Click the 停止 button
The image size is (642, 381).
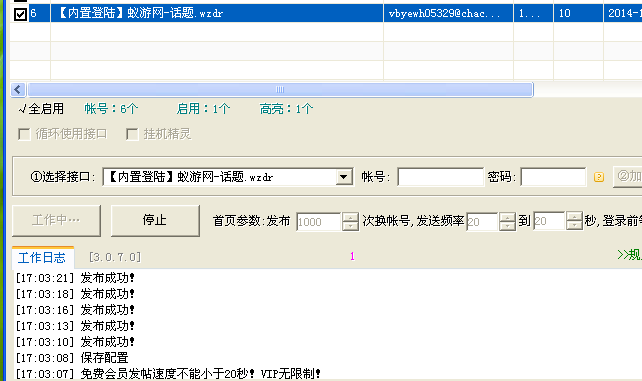click(155, 221)
